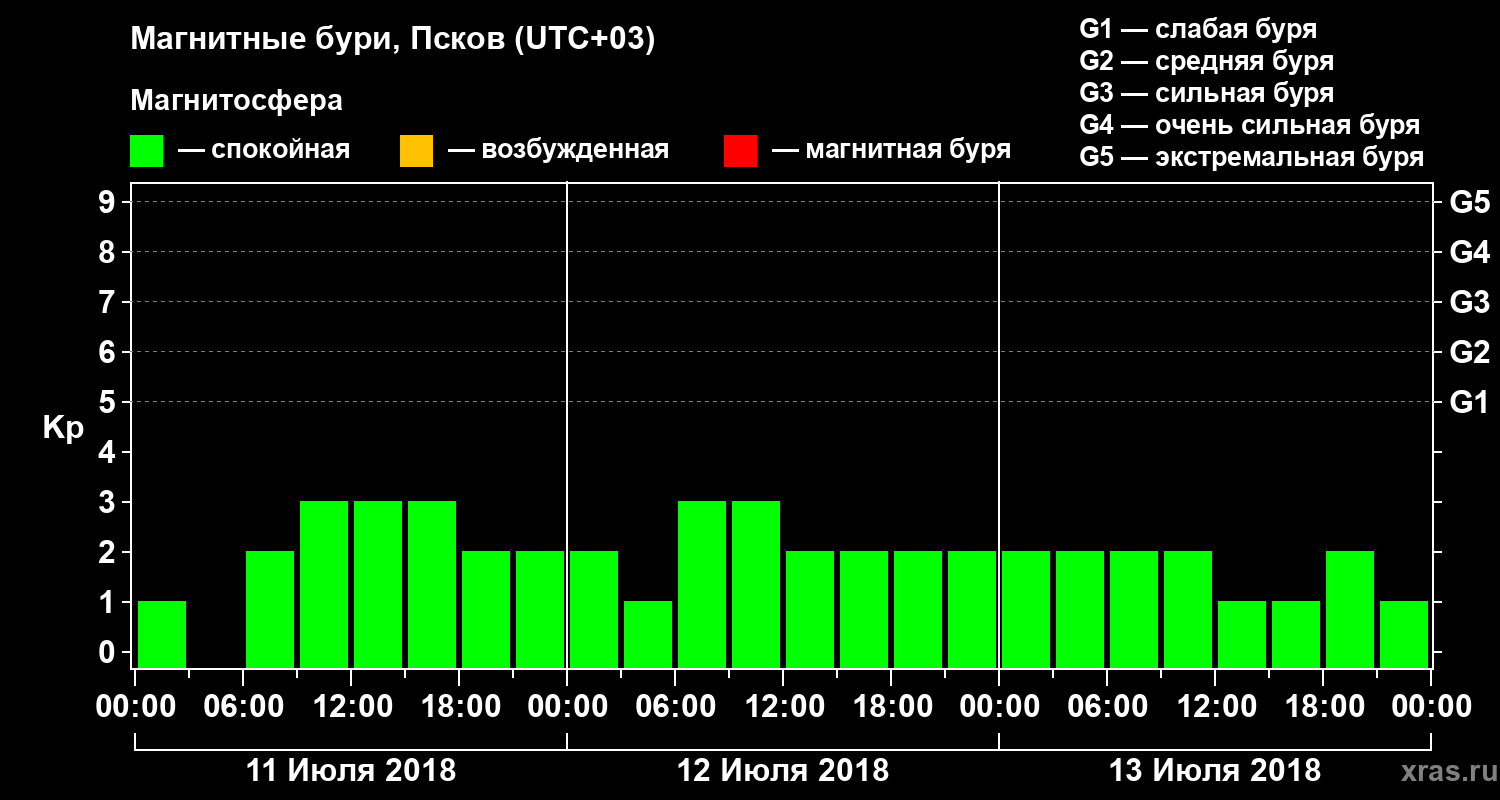Click the 13 July bar starting at 18:00
1500x800 pixels.
[1350, 609]
